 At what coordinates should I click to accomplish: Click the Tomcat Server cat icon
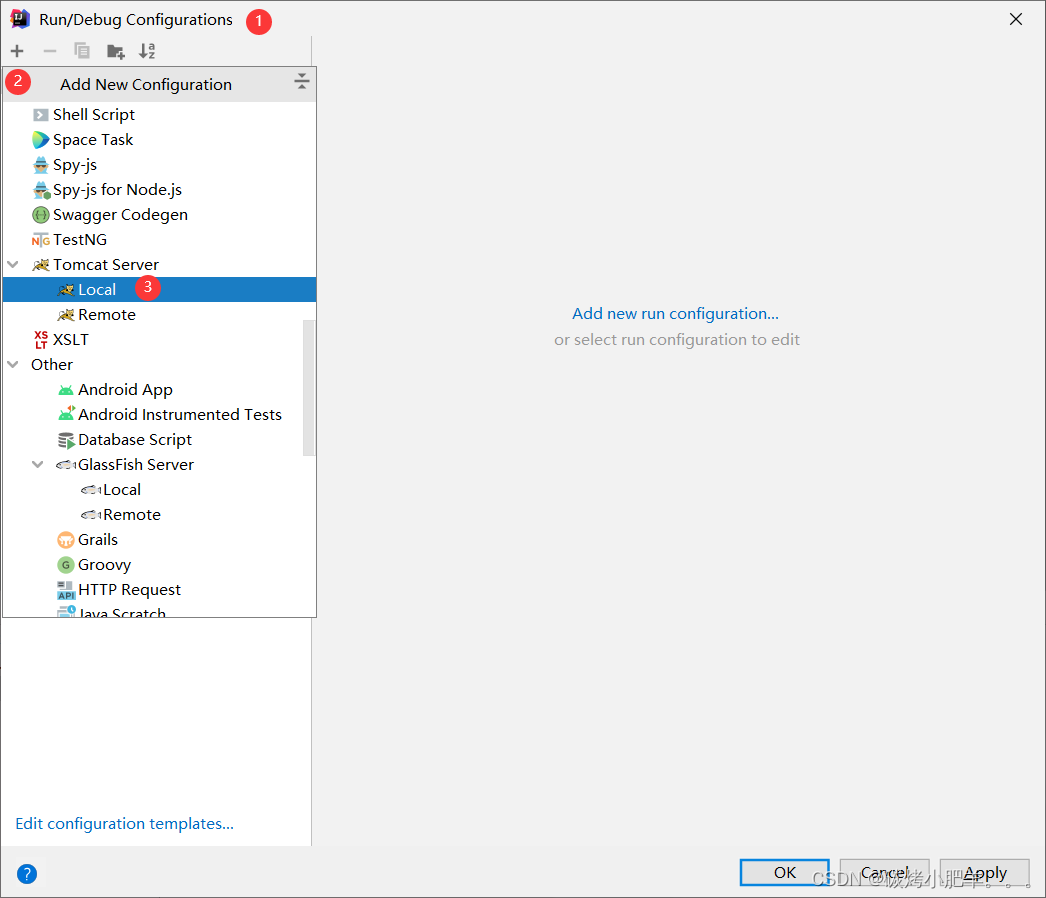coord(41,265)
